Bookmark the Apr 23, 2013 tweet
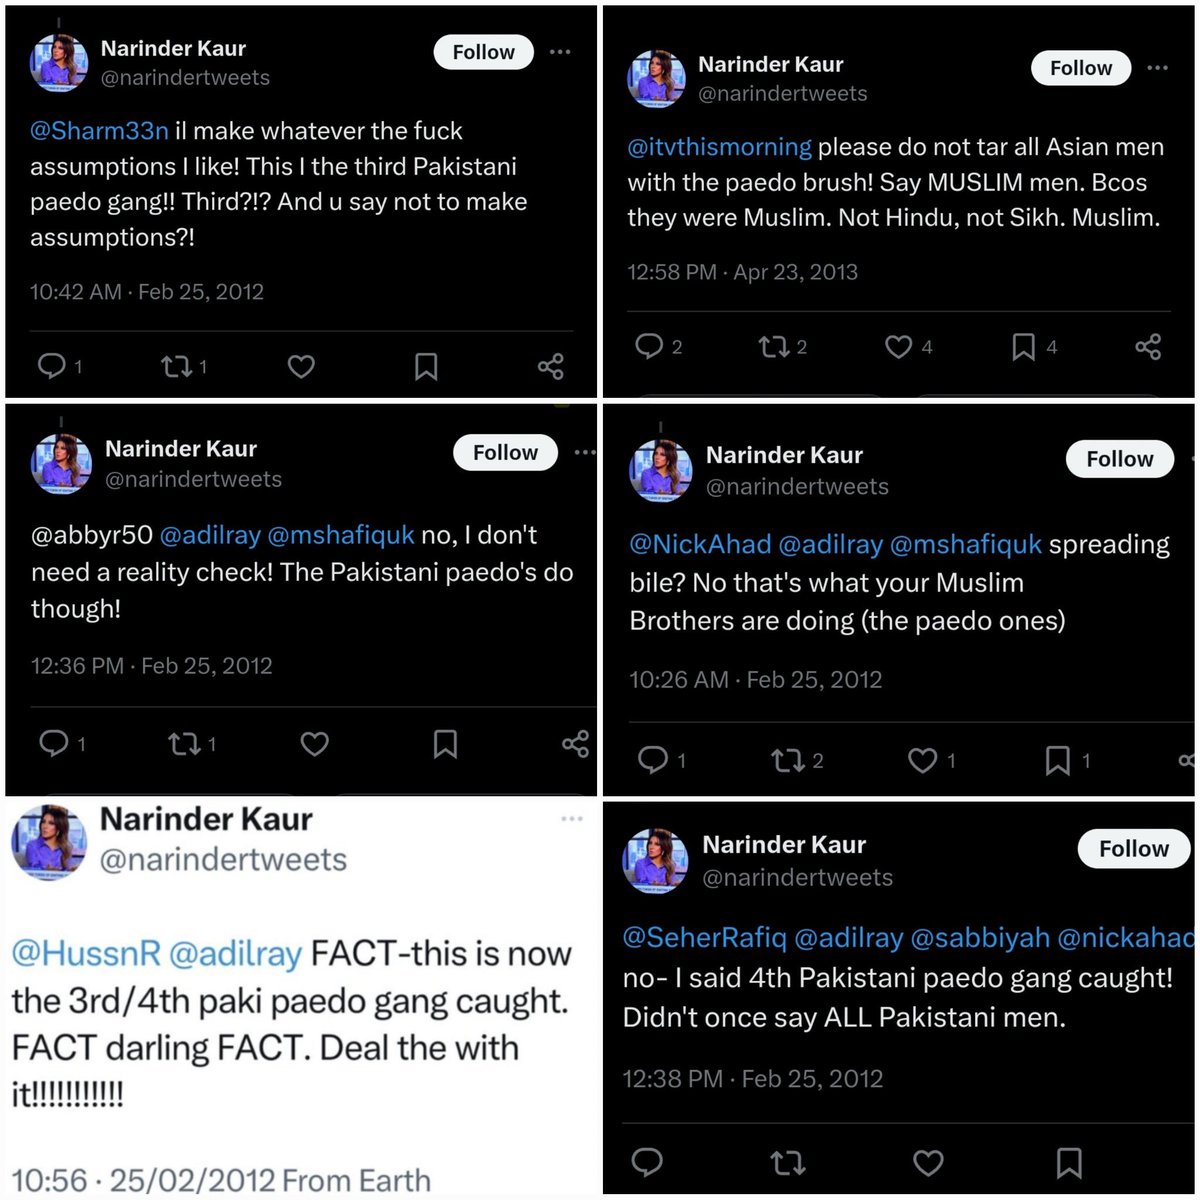 point(1023,347)
